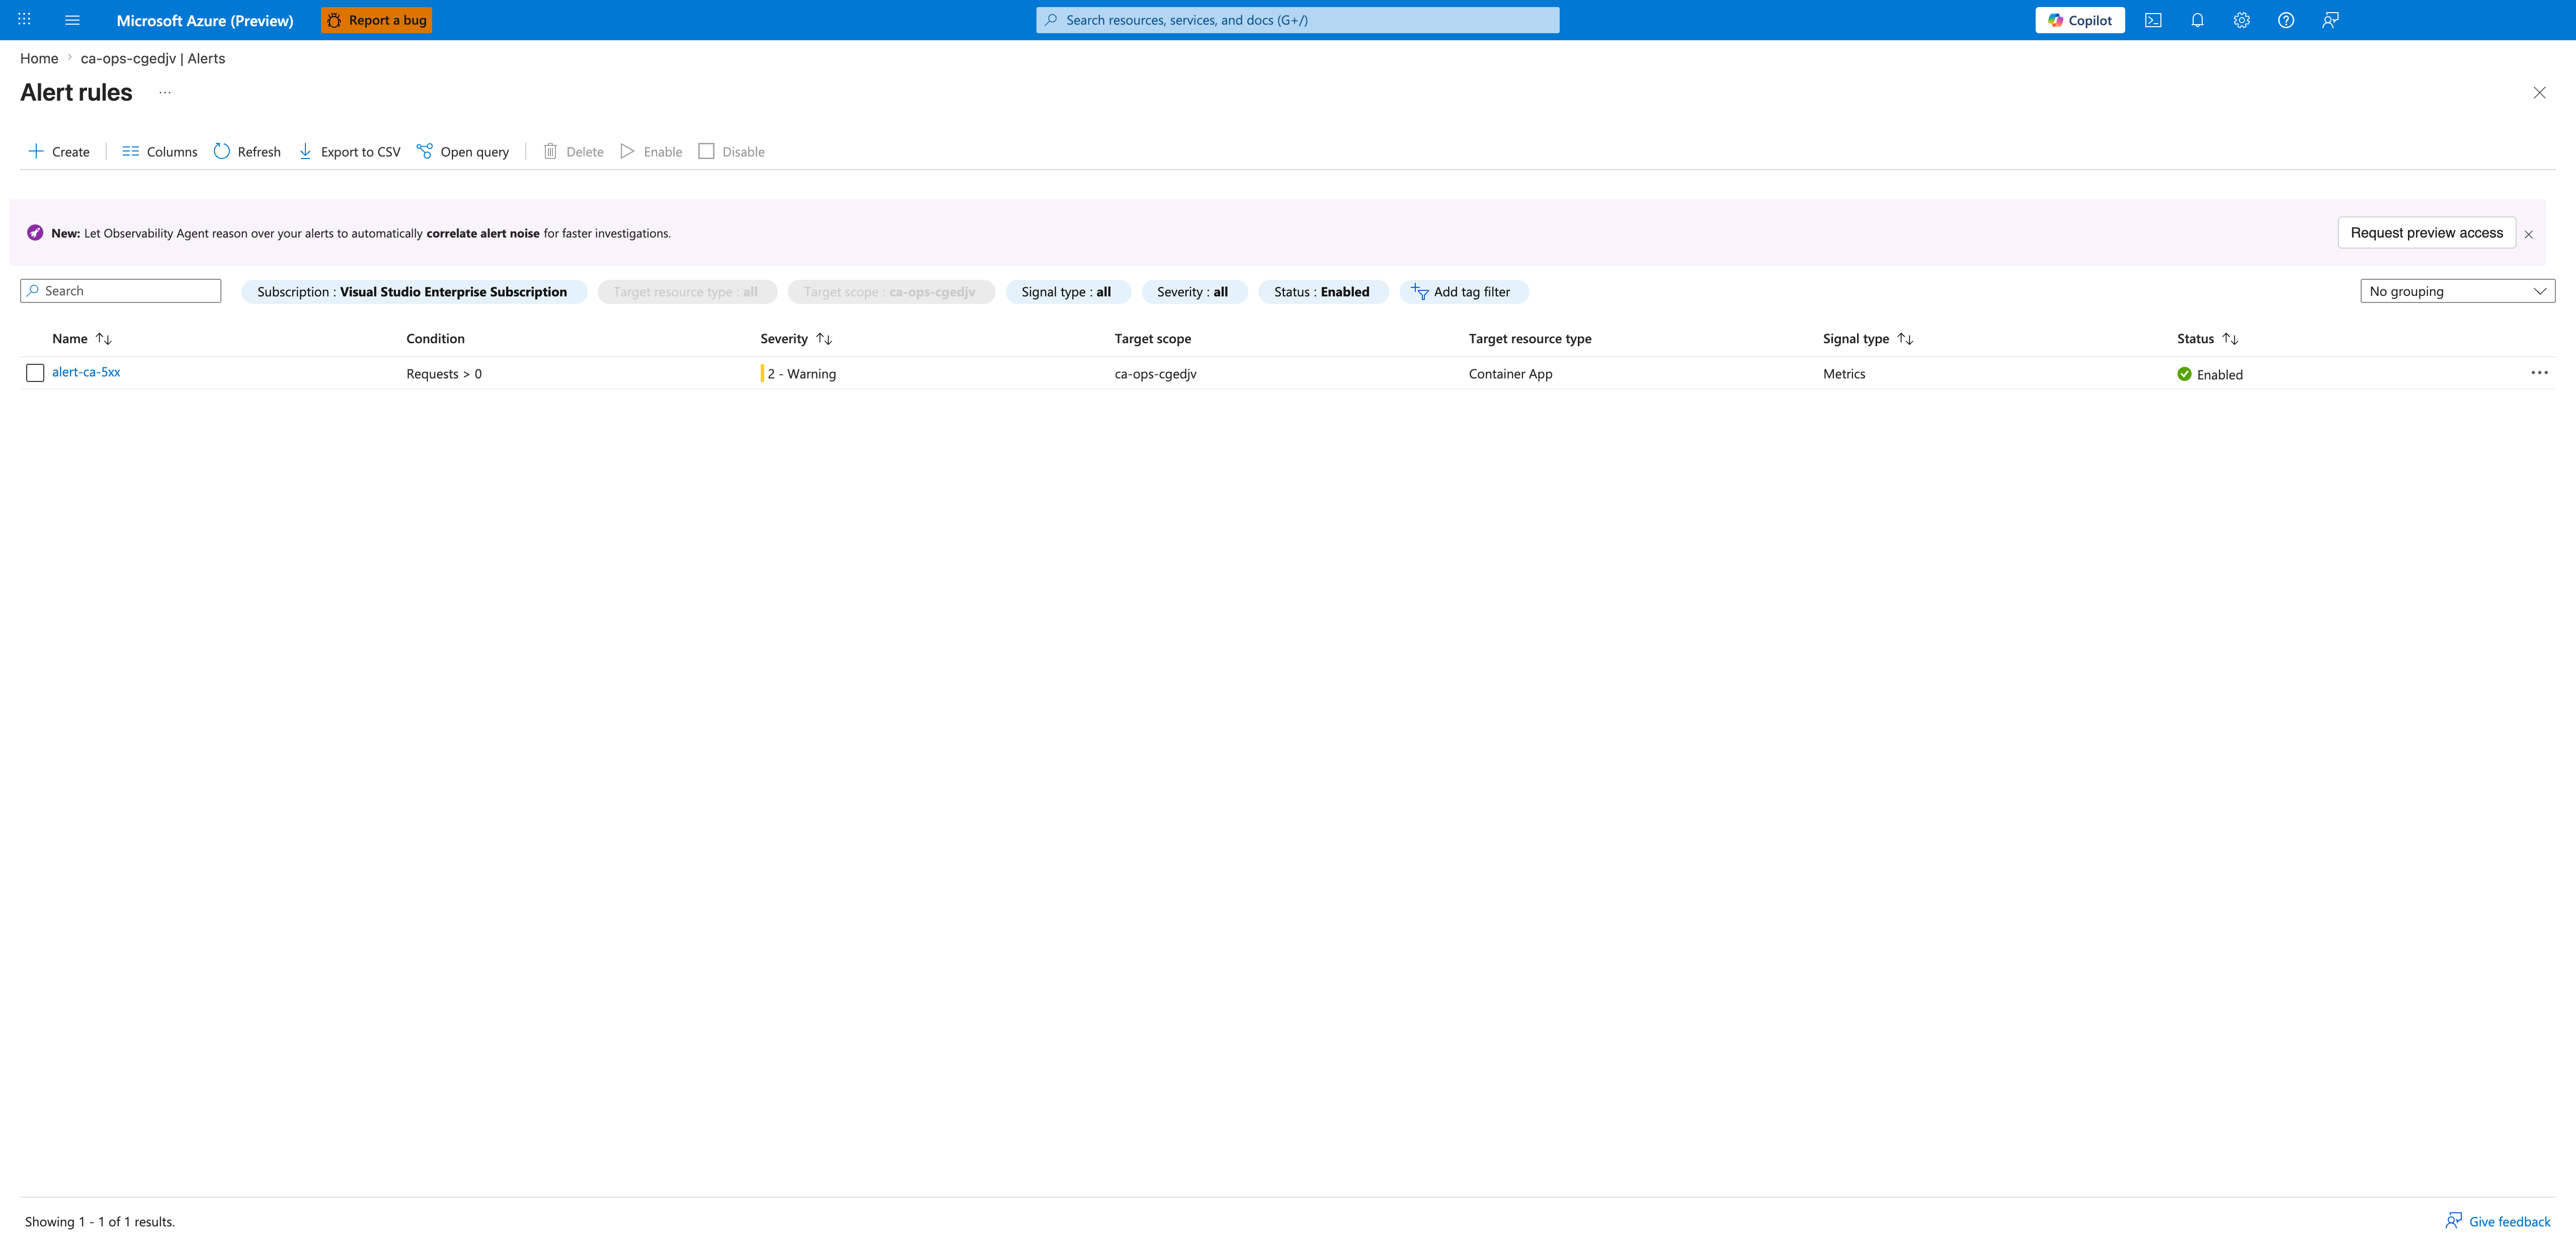Viewport: 2576px width, 1244px height.
Task: Sort by Status column
Action: [x=2207, y=339]
